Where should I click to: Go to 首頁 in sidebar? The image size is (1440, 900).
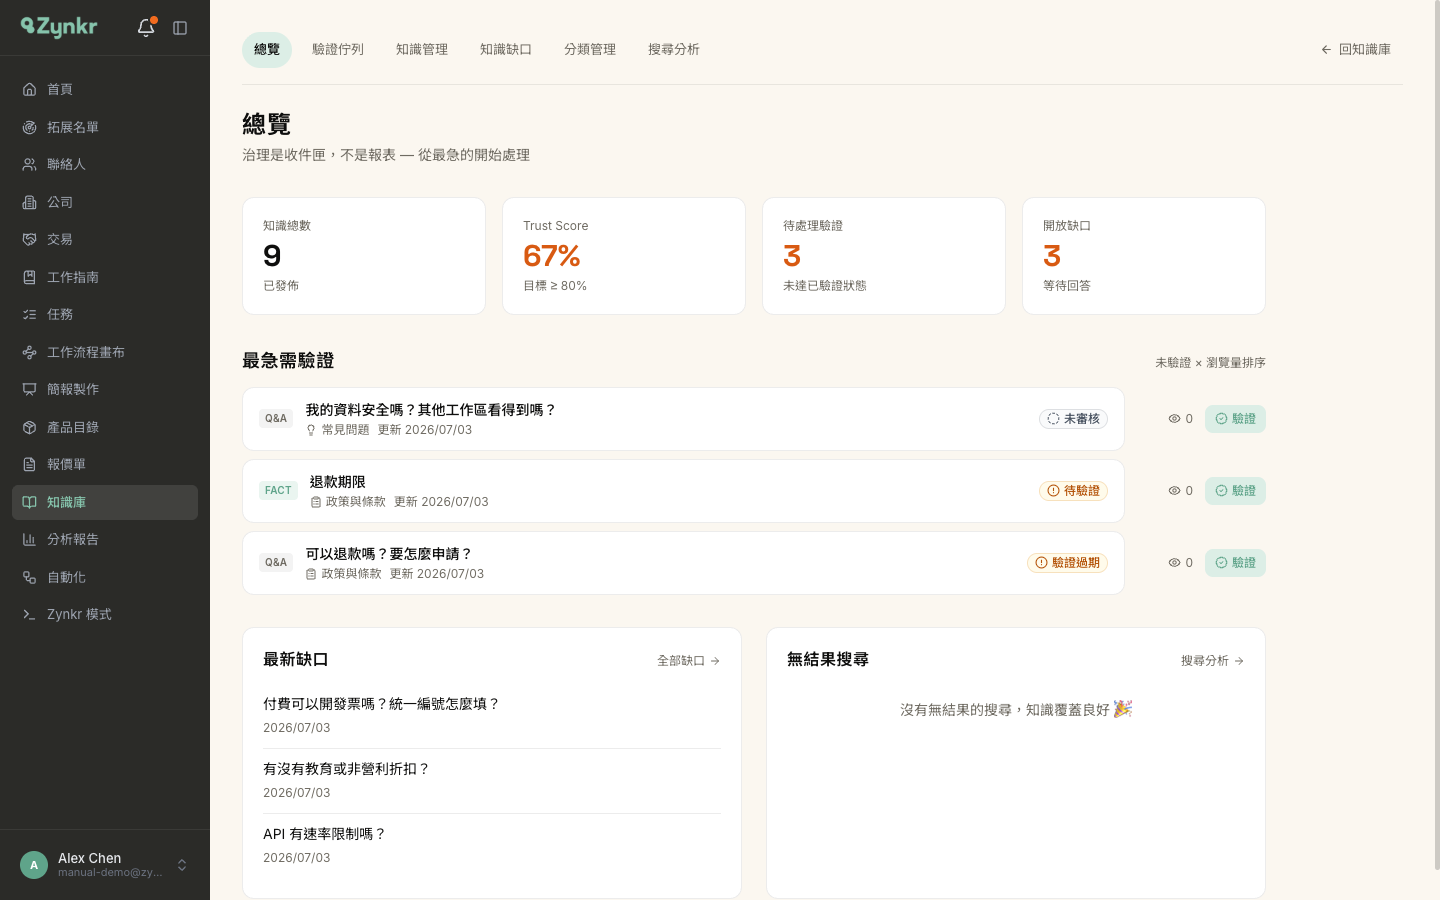pos(105,89)
